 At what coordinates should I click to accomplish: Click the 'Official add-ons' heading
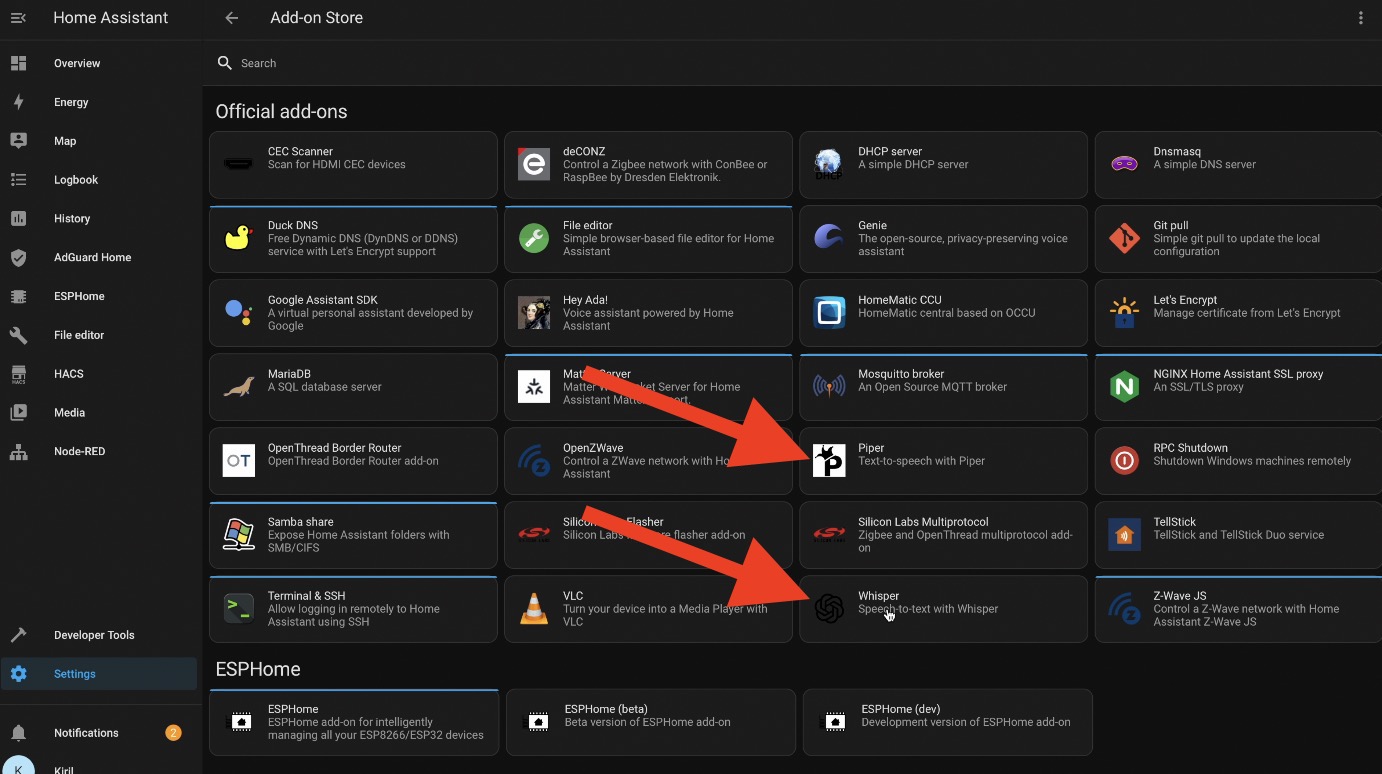(x=282, y=111)
